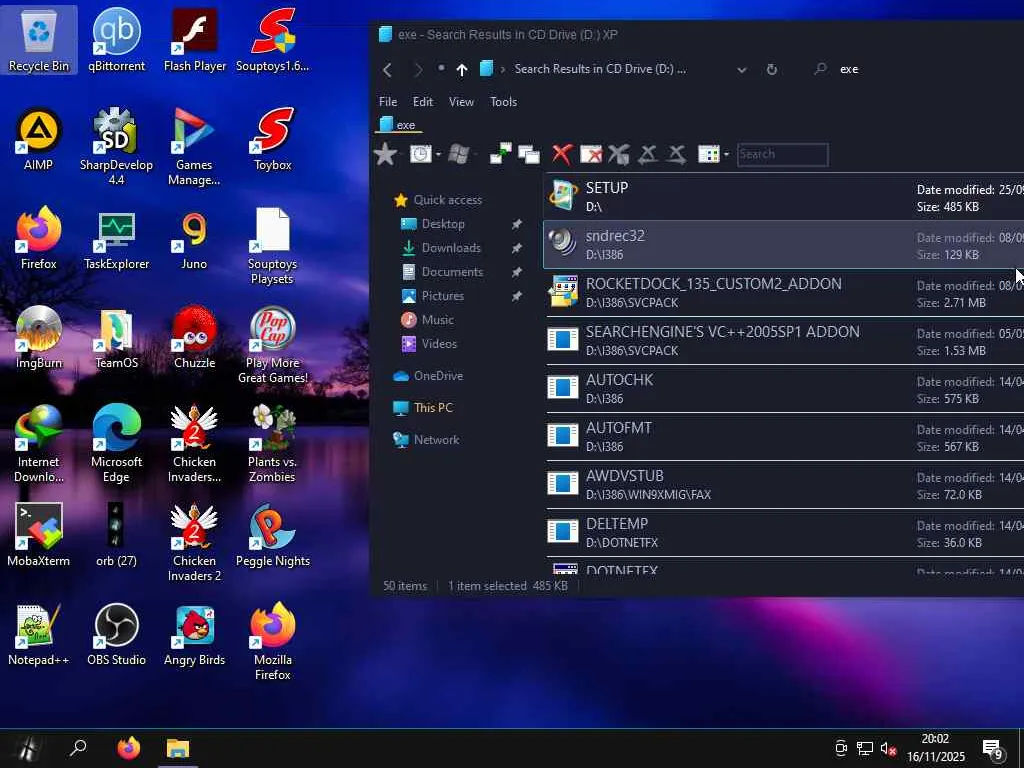Open Pictures in navigation pane
This screenshot has width=1024, height=768.
click(x=442, y=296)
